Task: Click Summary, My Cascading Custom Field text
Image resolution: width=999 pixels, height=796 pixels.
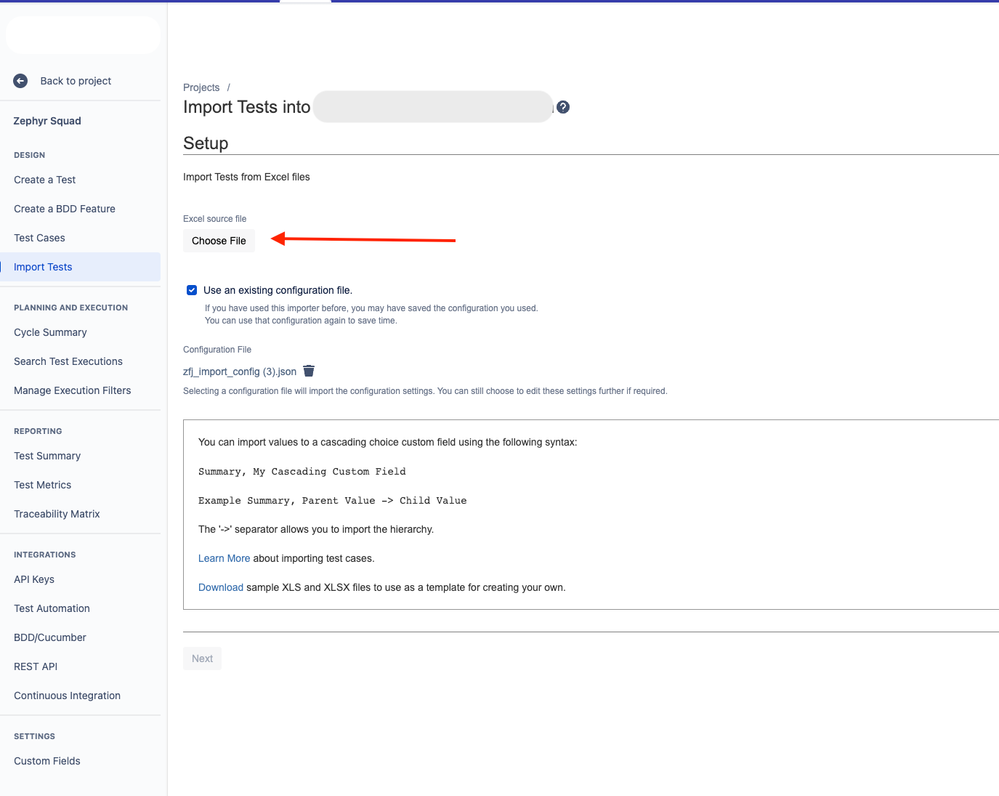Action: tap(302, 472)
